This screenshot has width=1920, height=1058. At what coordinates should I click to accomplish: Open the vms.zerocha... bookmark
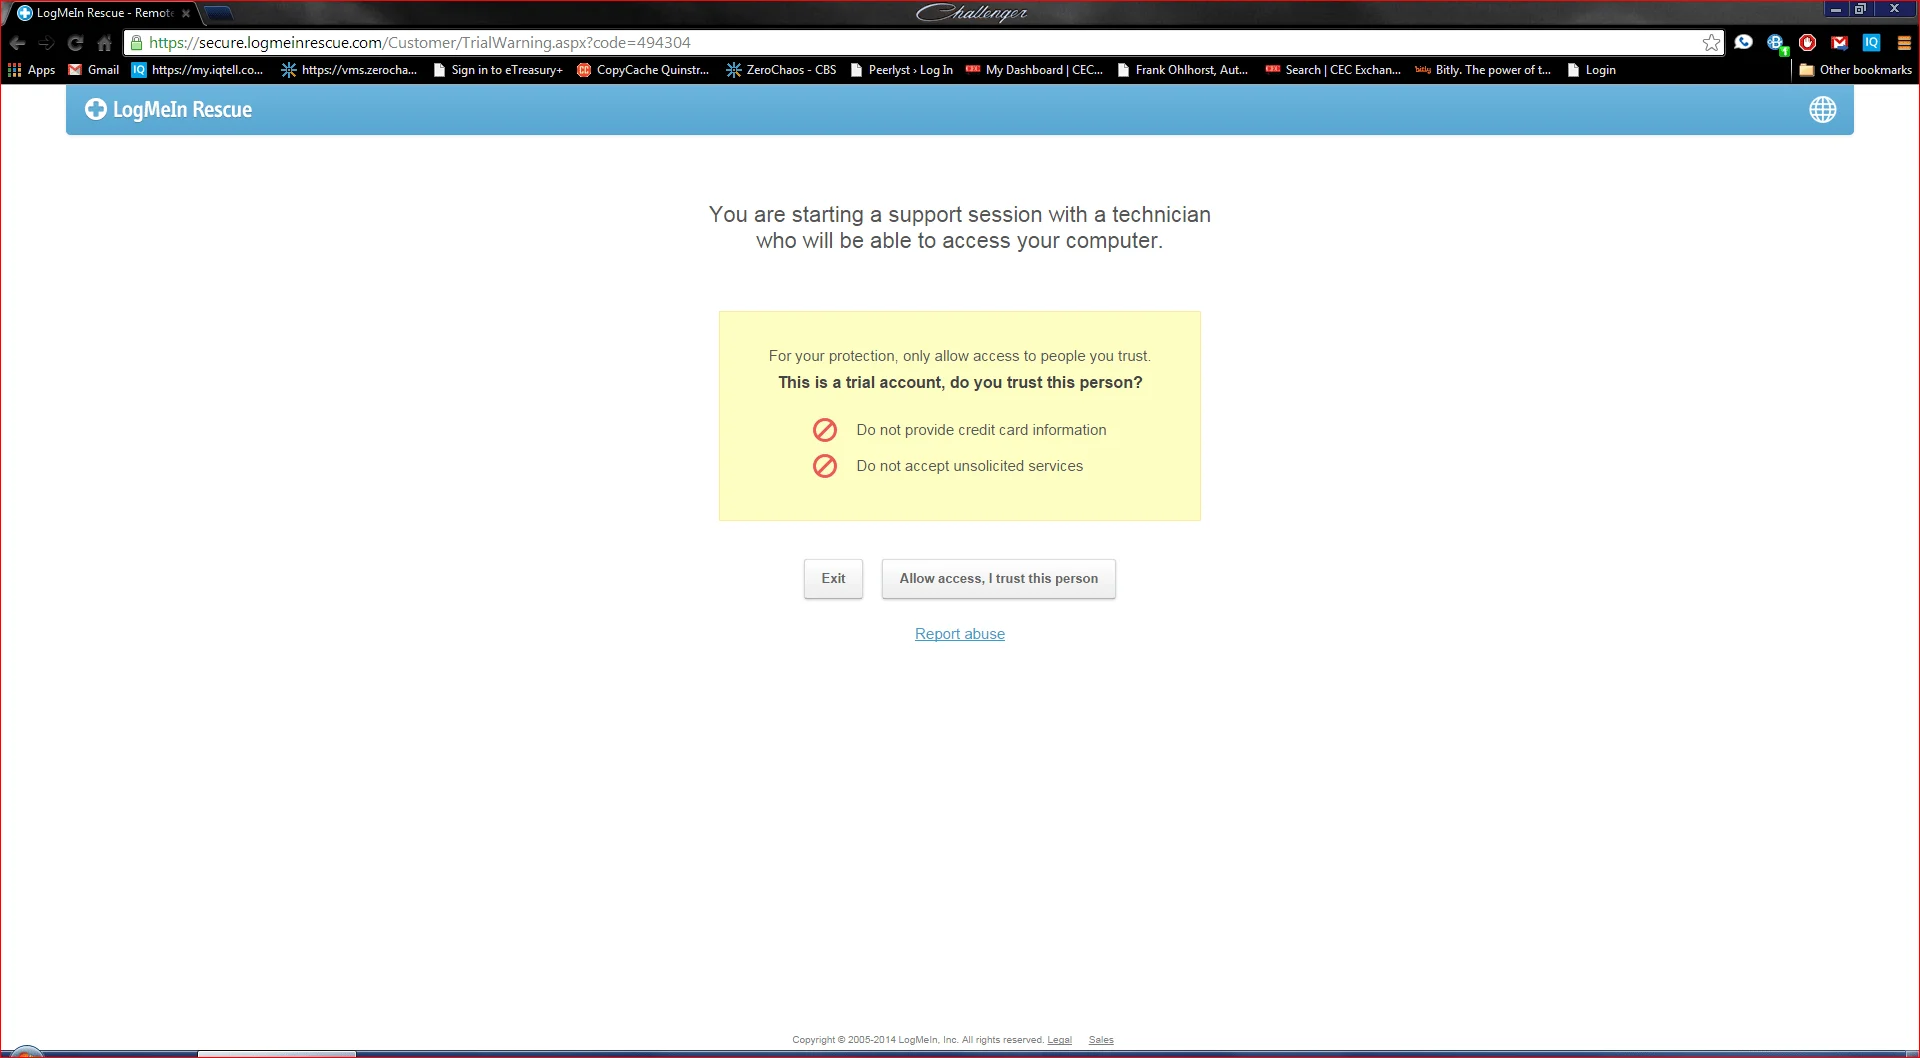348,70
